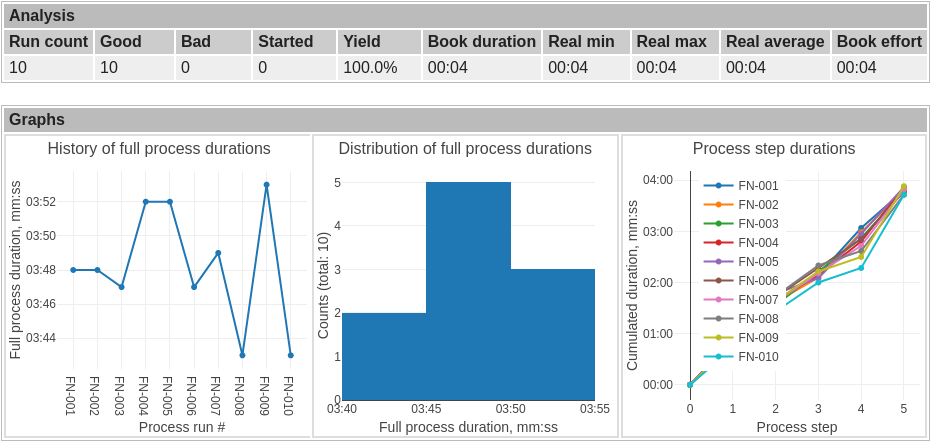Click the Process step durations chart title
931x442 pixels.
pyautogui.click(x=774, y=149)
